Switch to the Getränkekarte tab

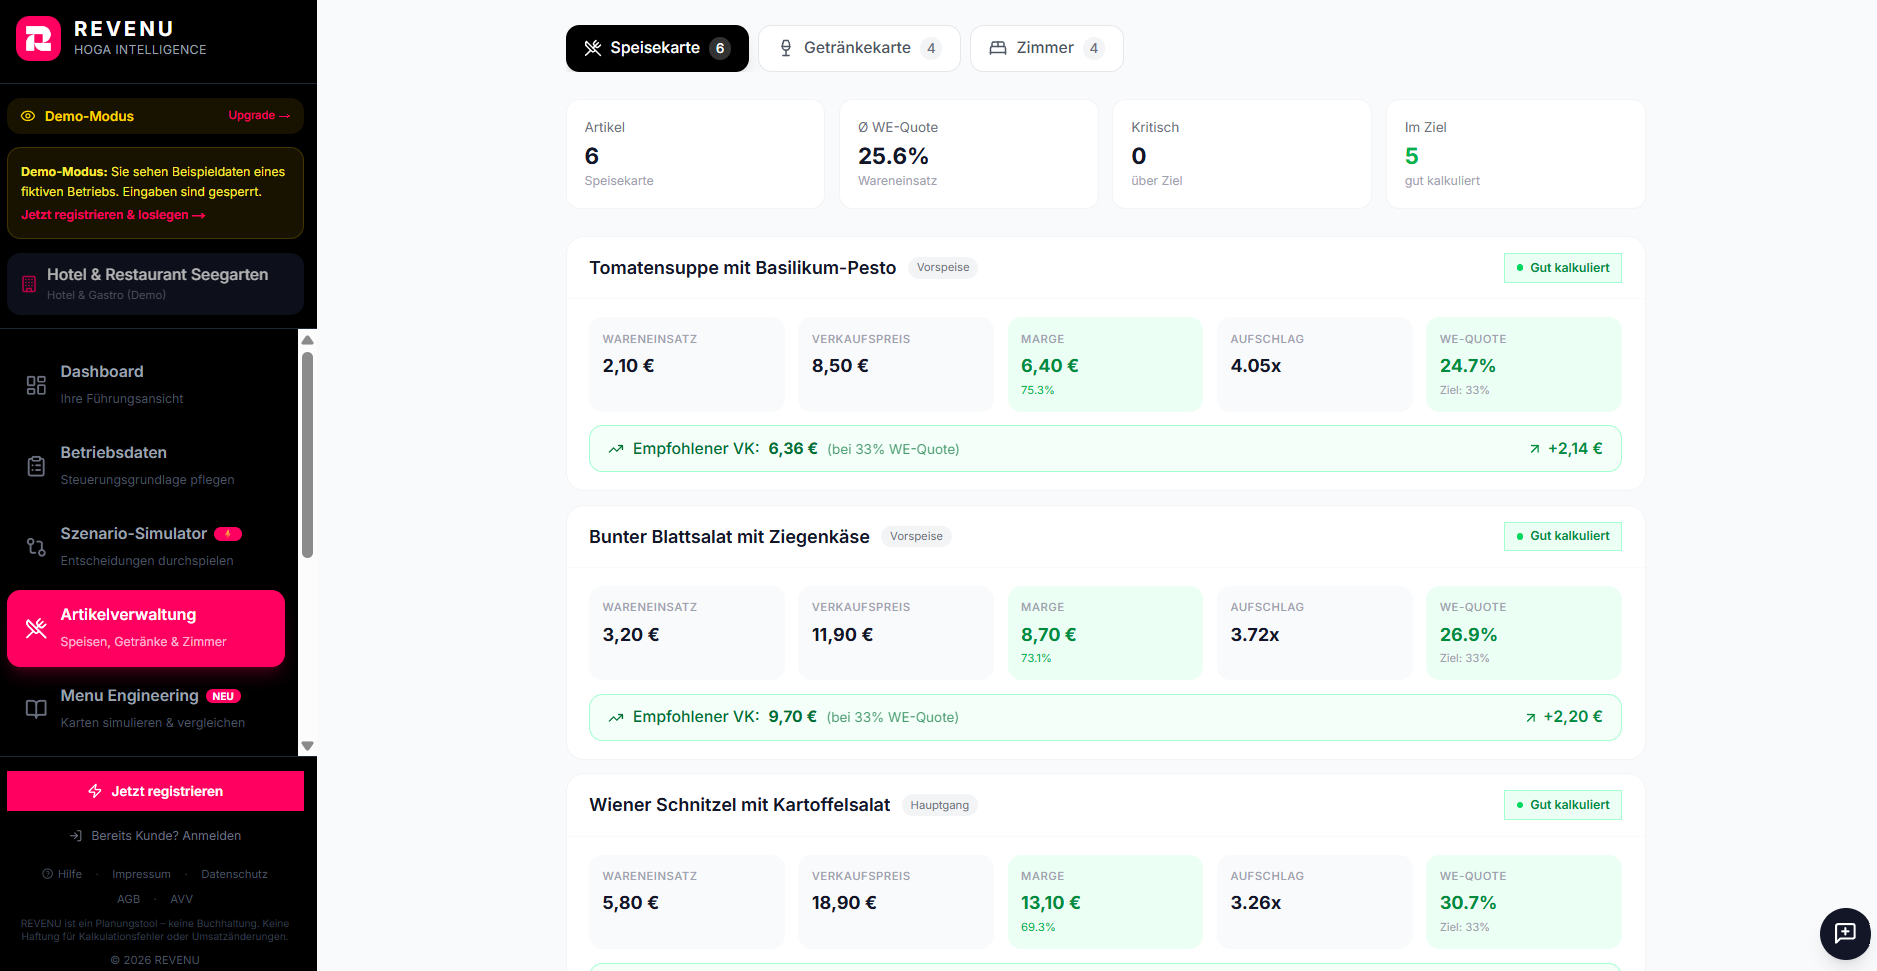(x=858, y=48)
